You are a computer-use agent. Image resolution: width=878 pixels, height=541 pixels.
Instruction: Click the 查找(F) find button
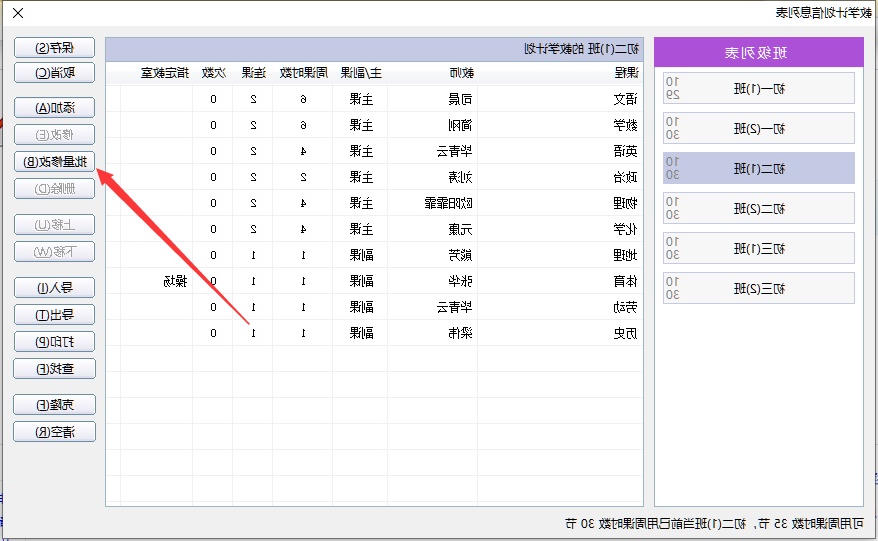pyautogui.click(x=54, y=369)
